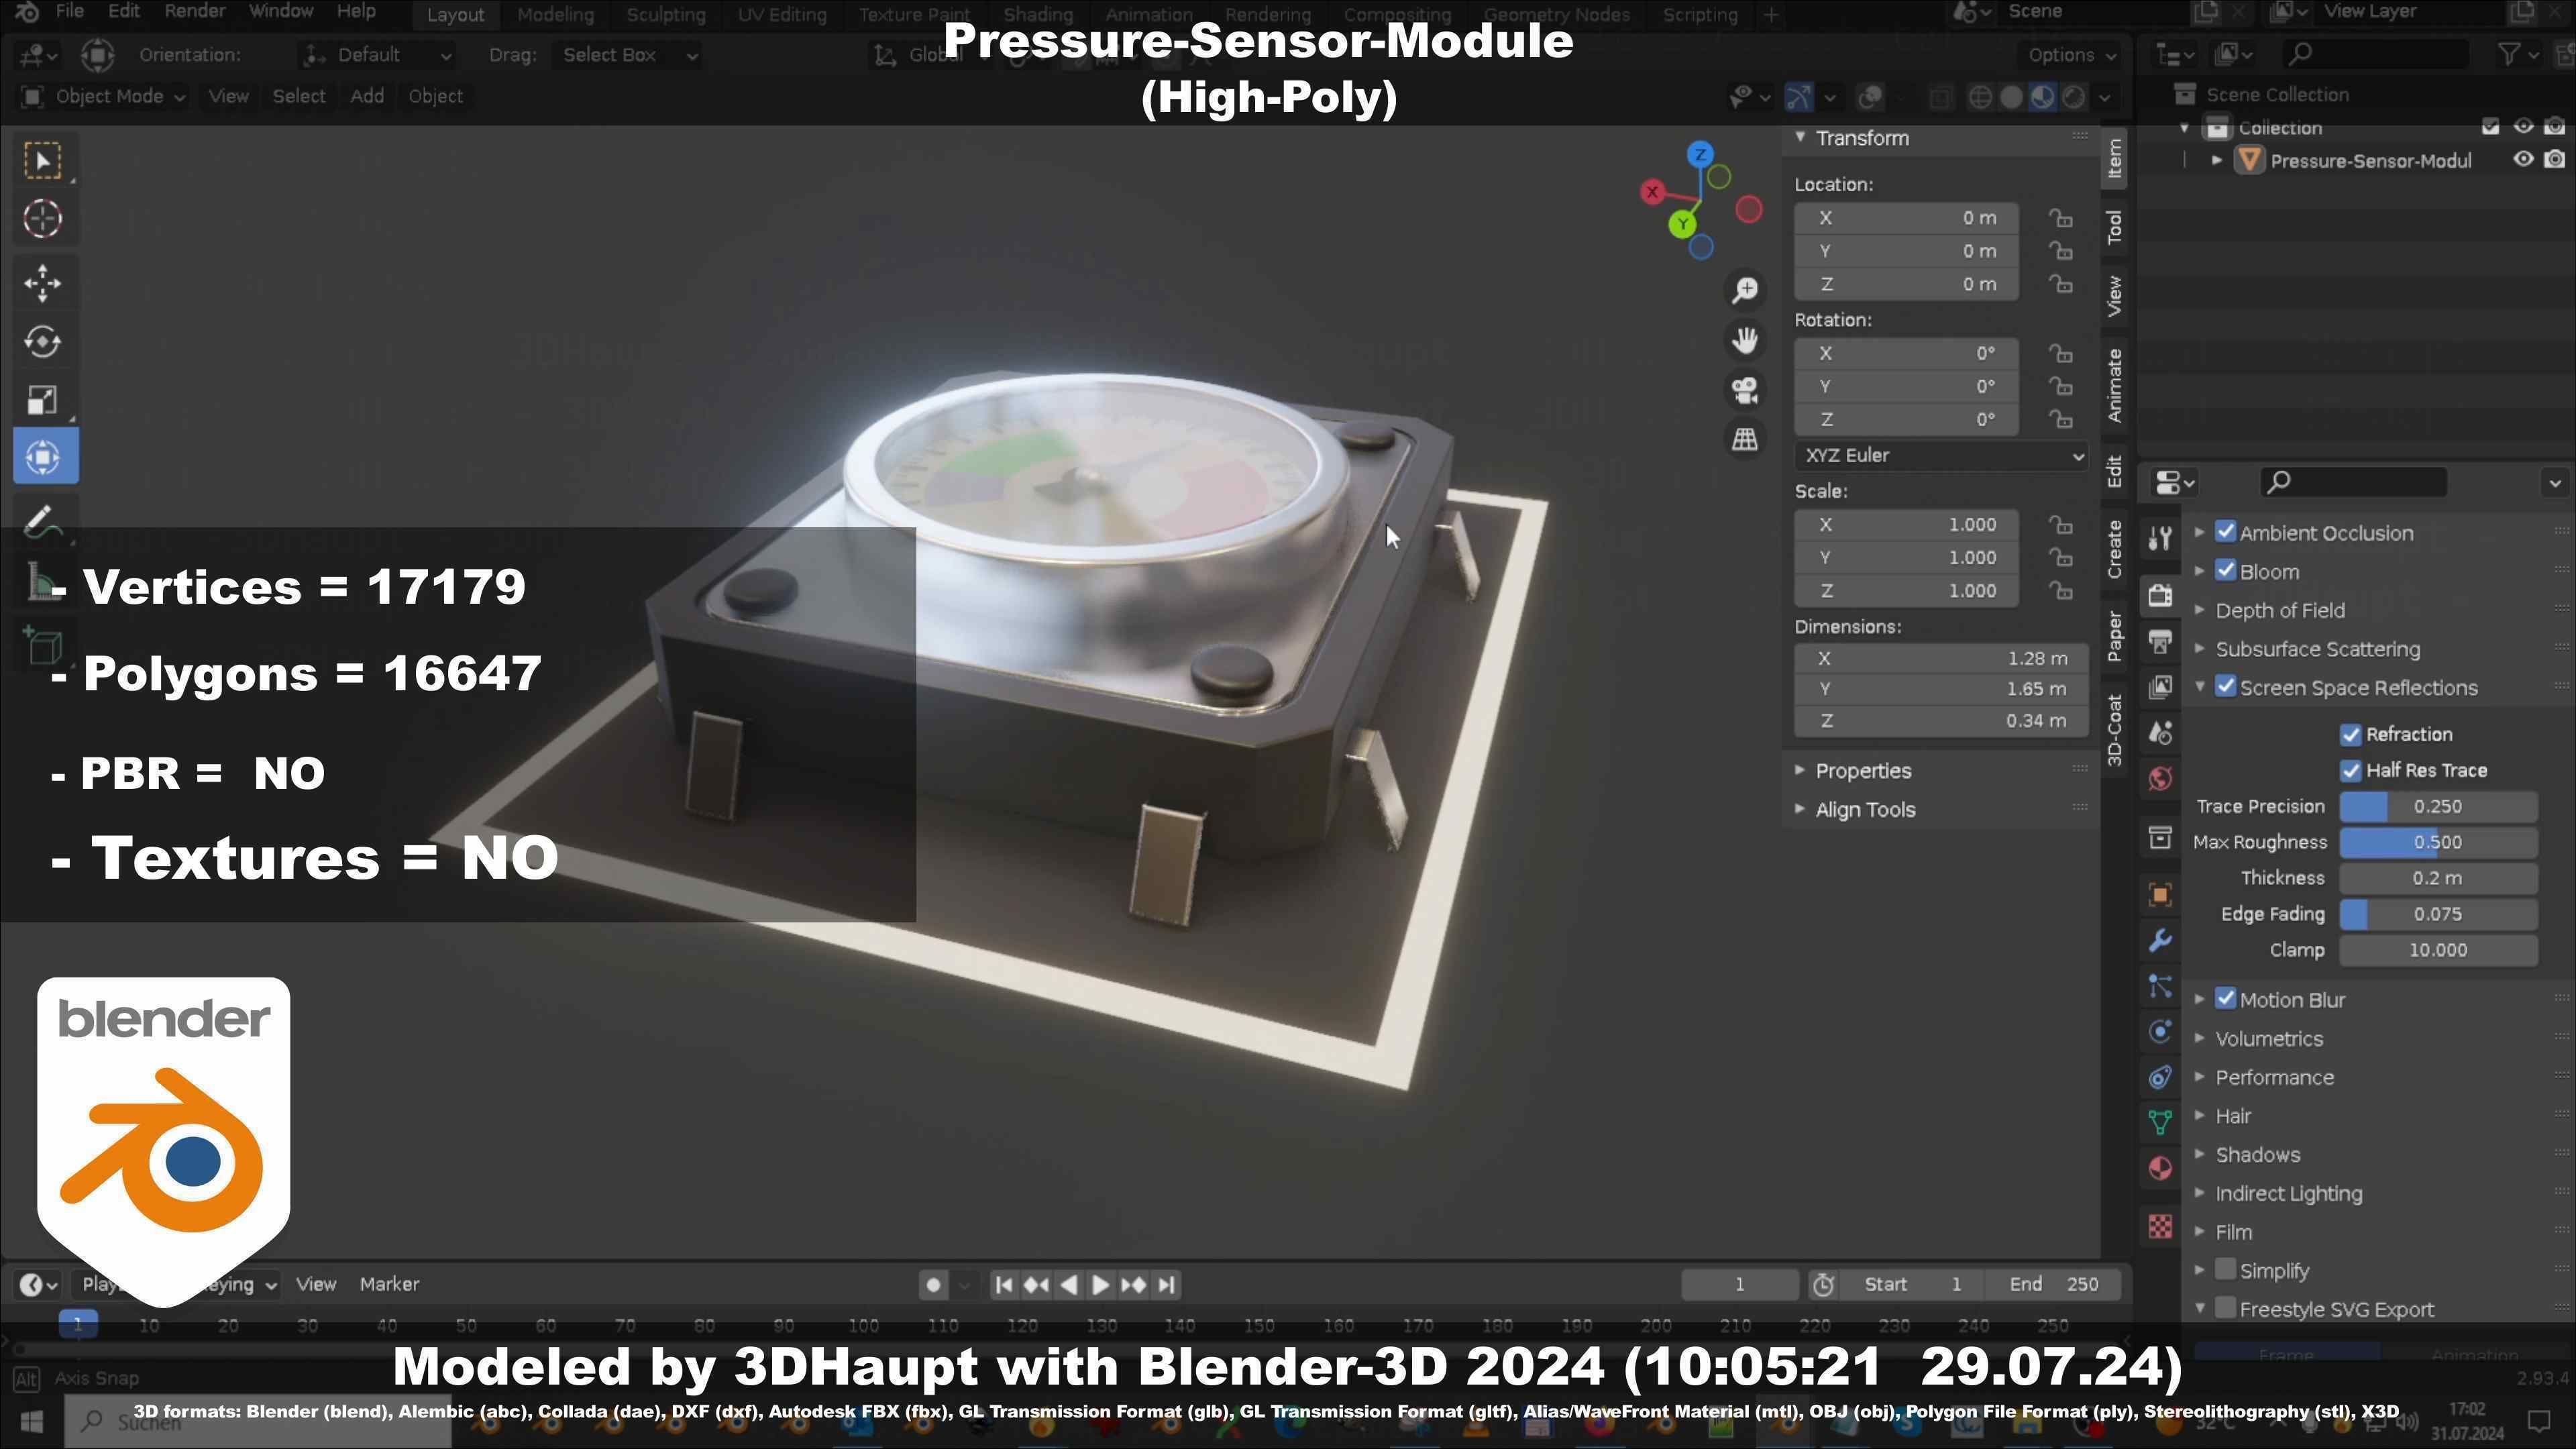The image size is (2576, 1449).
Task: Click the Zoom view magnifier icon
Action: pos(1745,290)
